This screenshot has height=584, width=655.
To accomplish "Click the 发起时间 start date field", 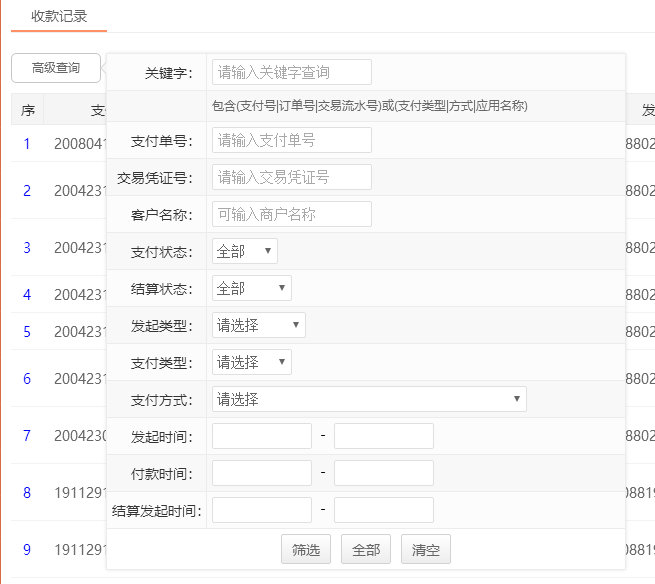I will tap(262, 436).
